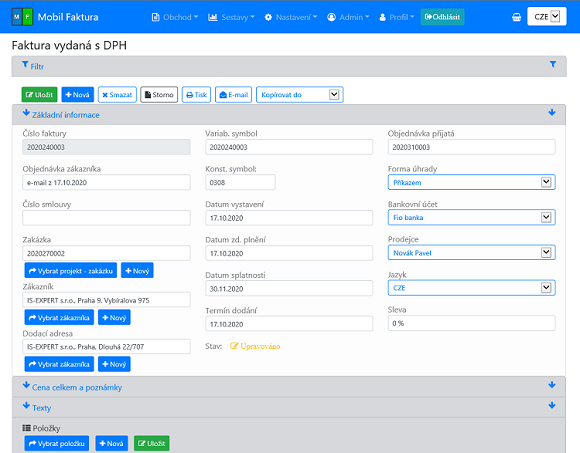Open the CZE language selector in header
Viewport: 580px width, 453px height.
click(x=547, y=17)
